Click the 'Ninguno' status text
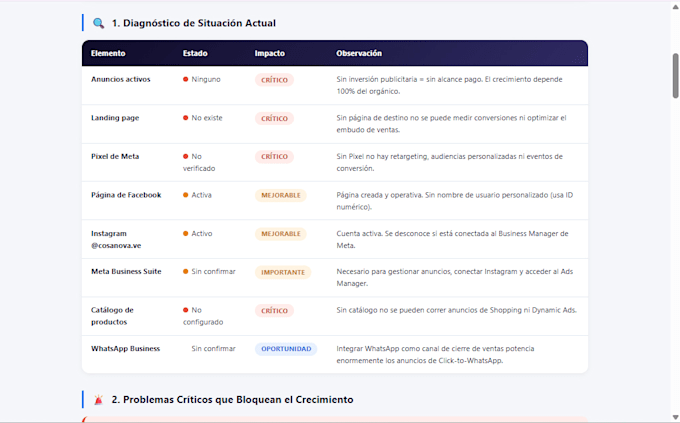680x423 pixels. point(206,79)
